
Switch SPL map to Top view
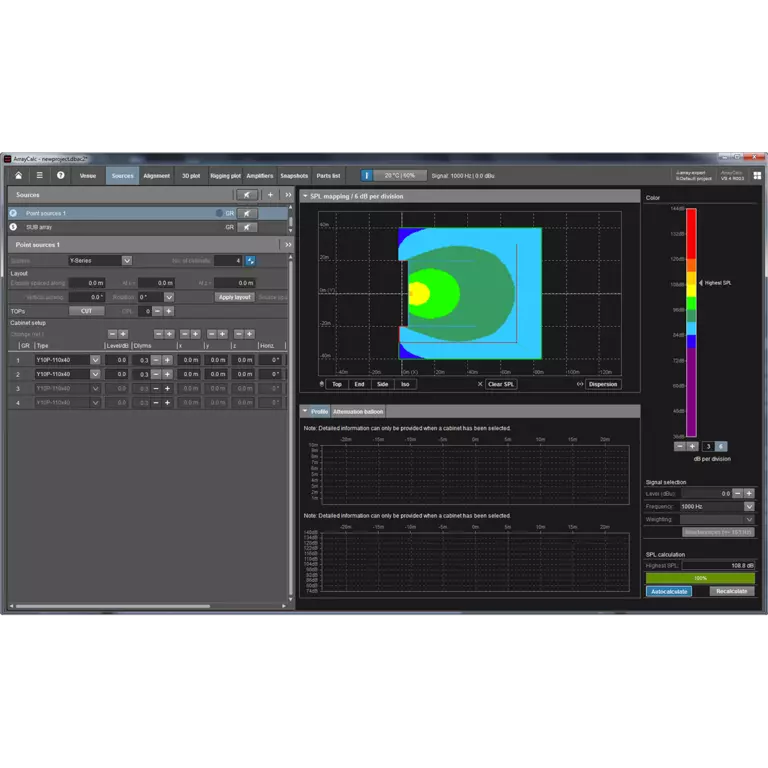[337, 384]
